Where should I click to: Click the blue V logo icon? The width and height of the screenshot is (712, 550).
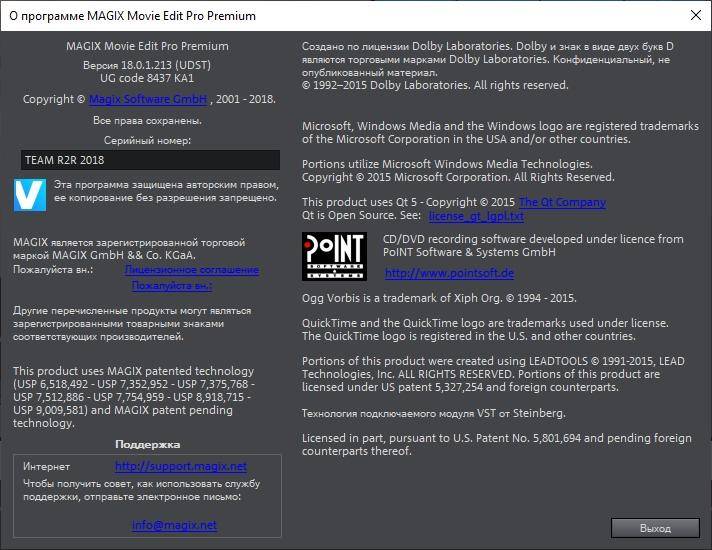point(30,195)
